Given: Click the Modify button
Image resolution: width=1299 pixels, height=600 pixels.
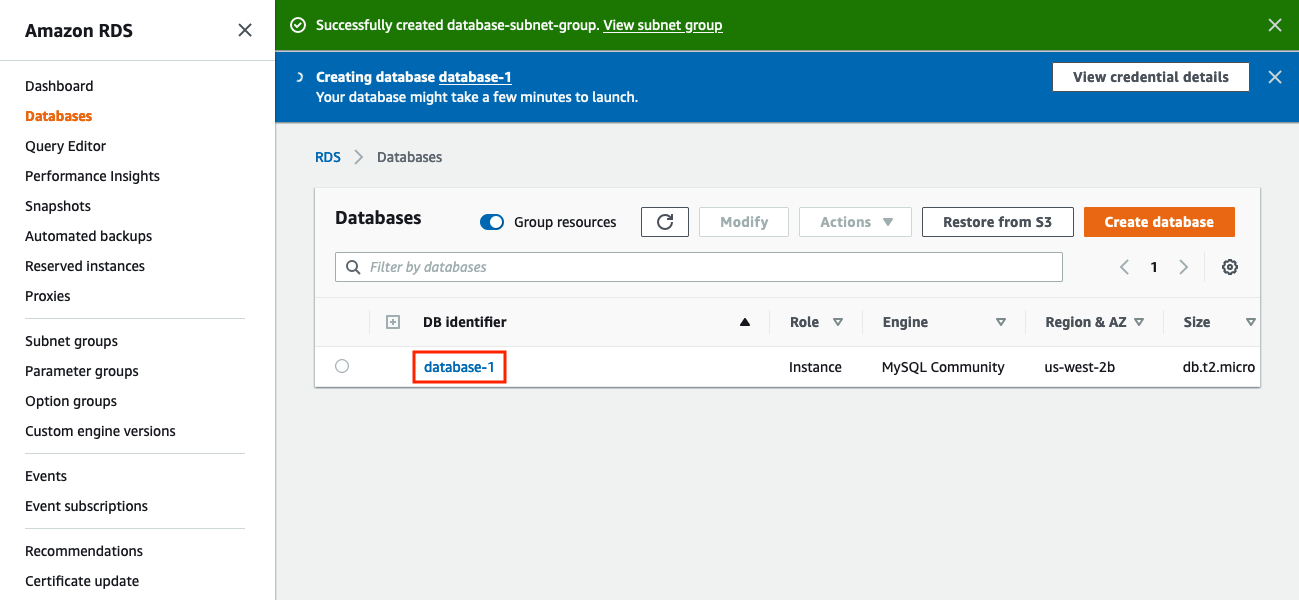Looking at the screenshot, I should coord(744,222).
